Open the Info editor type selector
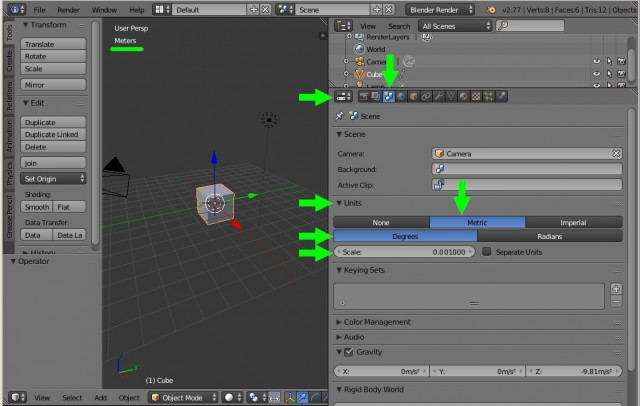Viewport: 640px width, 406px height. [17, 9]
